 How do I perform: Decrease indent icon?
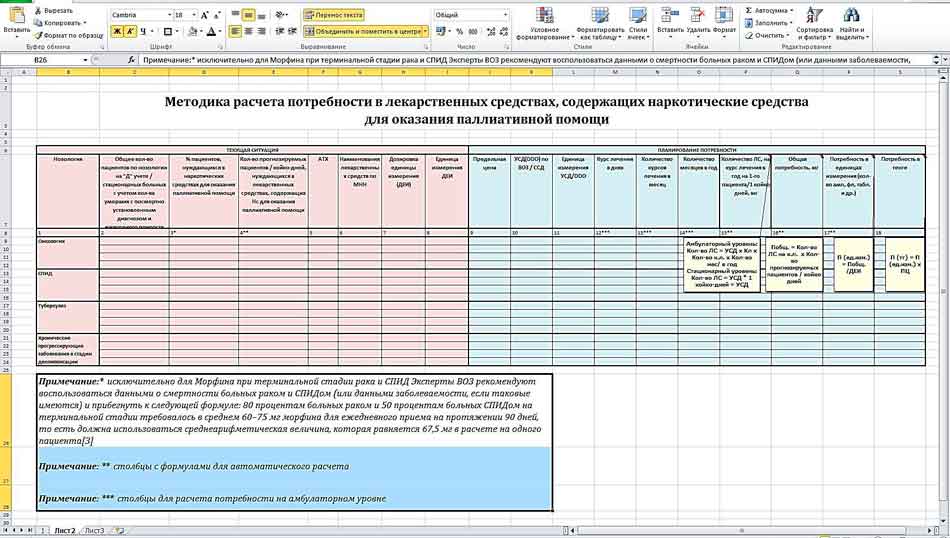click(280, 31)
